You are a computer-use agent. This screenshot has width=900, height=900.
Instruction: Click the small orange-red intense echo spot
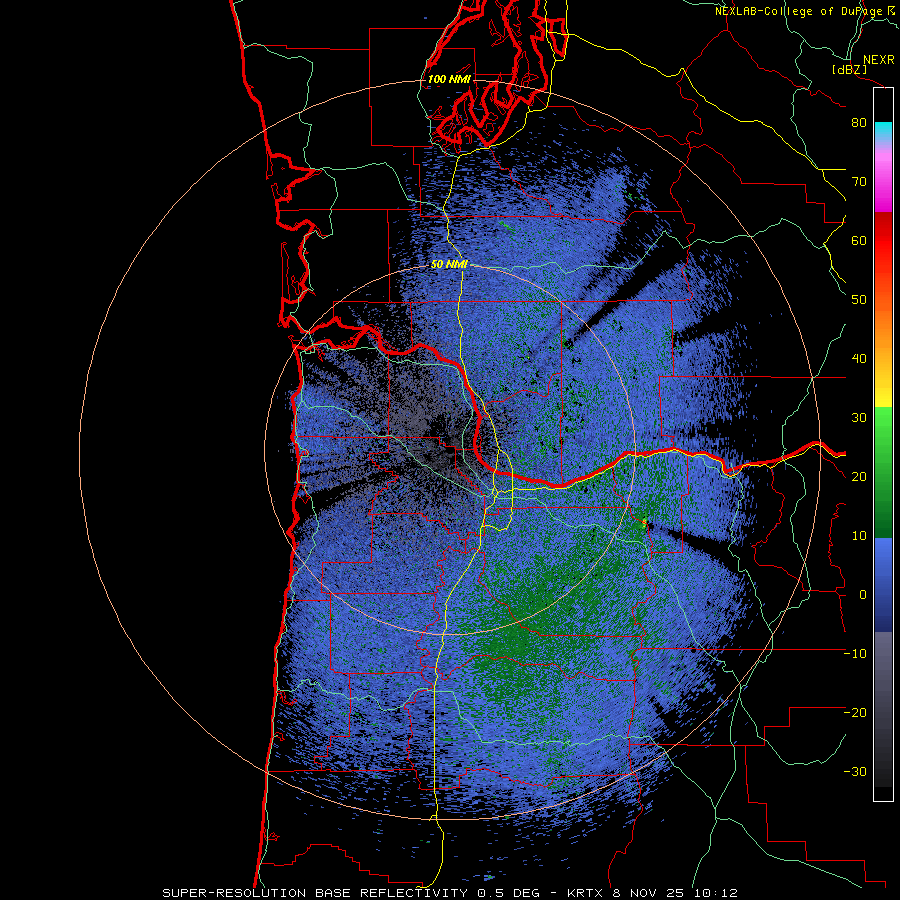tap(644, 522)
